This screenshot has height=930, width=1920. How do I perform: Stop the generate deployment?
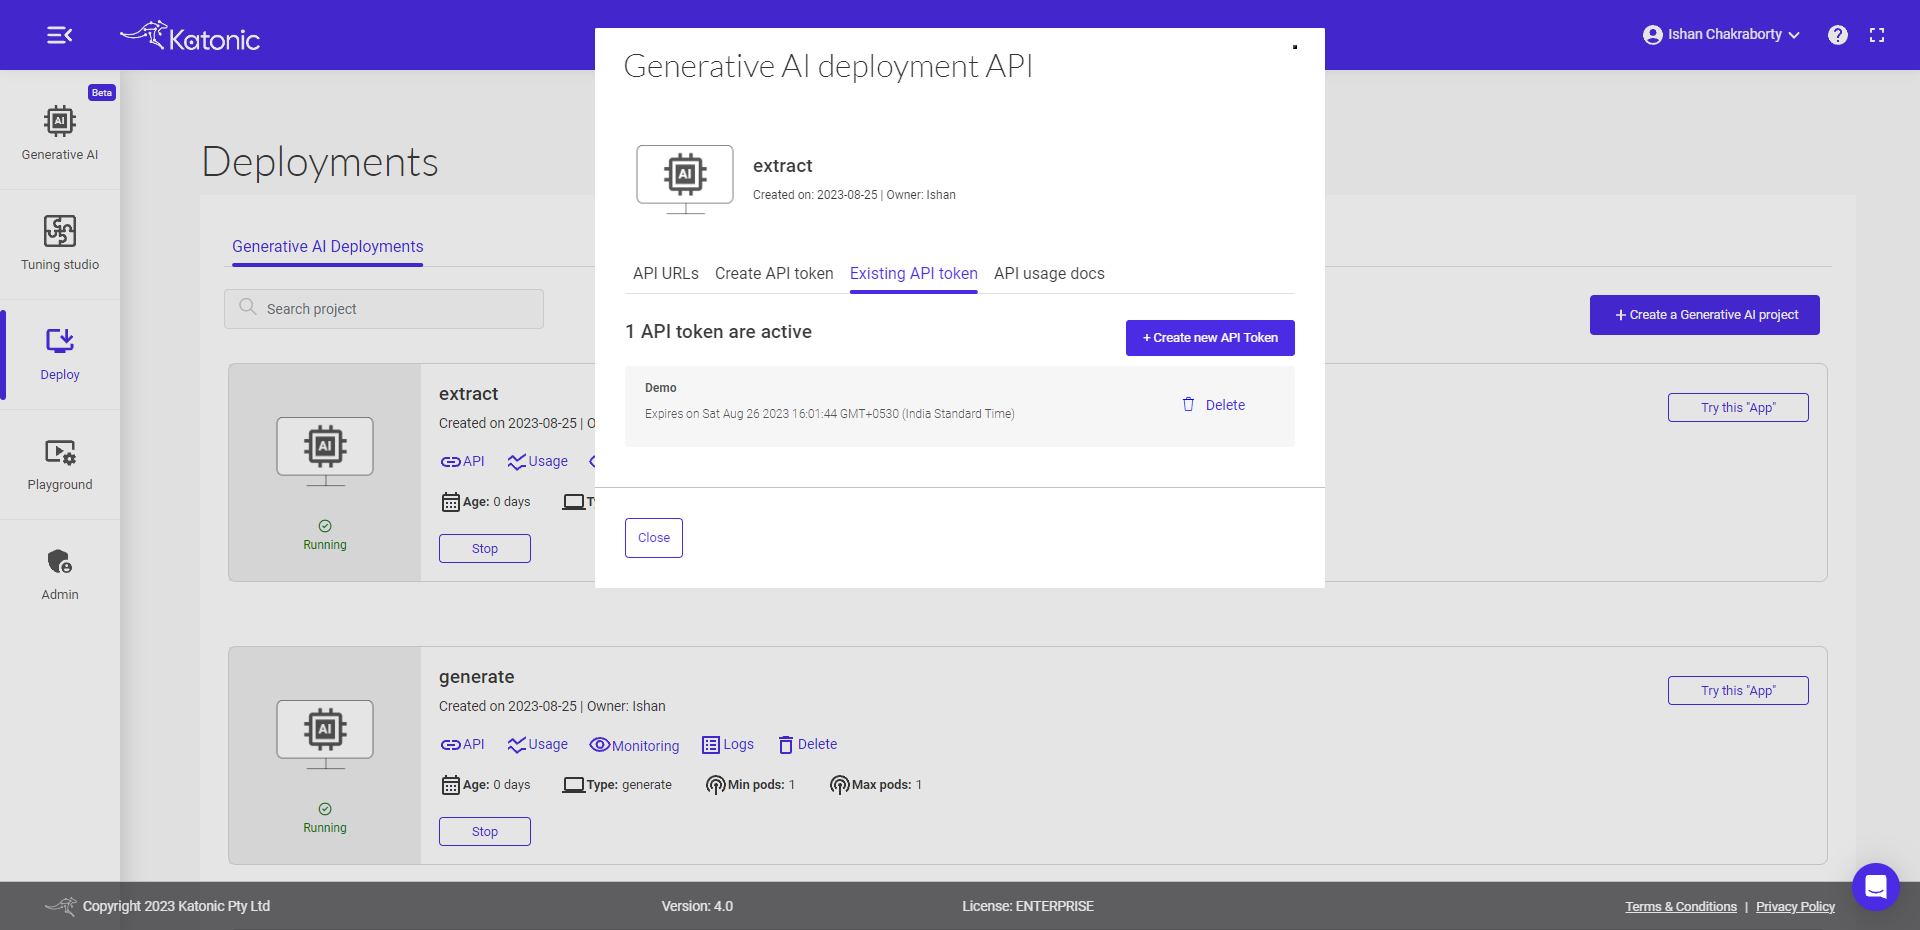[485, 832]
